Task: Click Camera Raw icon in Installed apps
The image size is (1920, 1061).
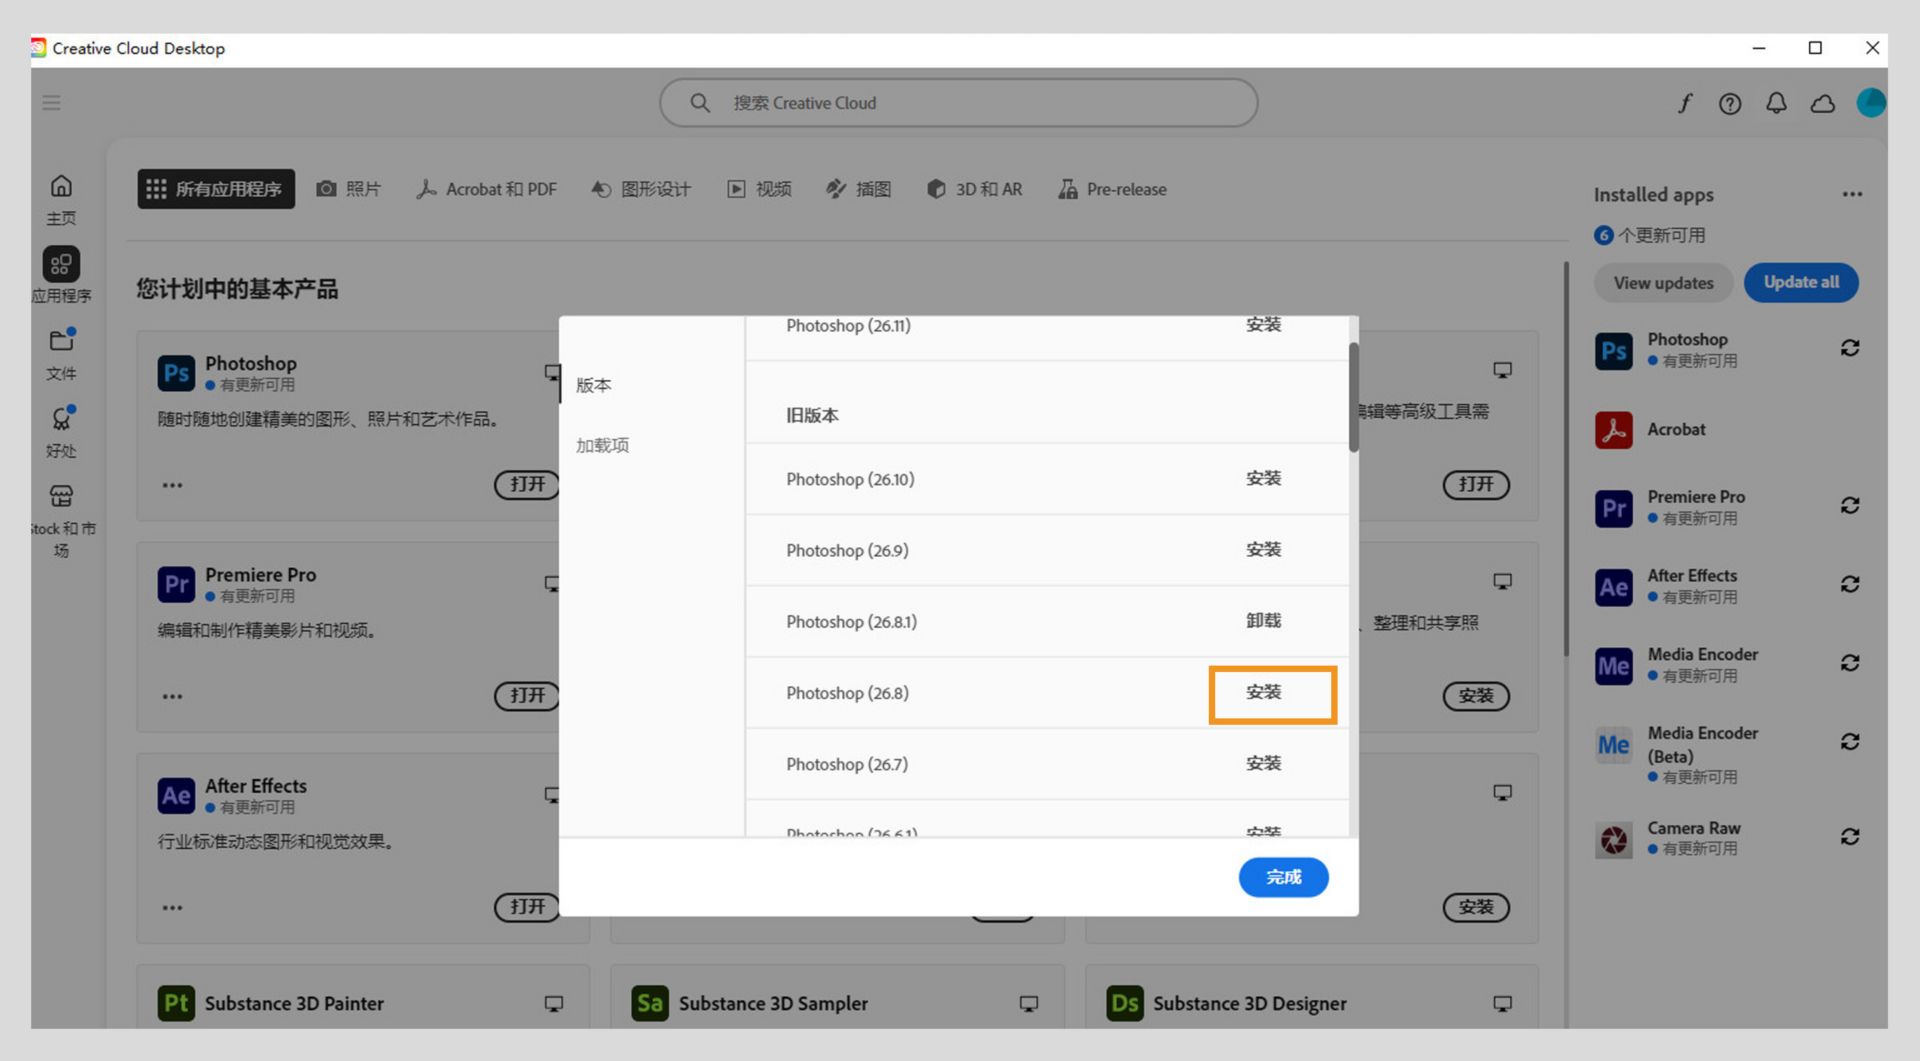Action: (x=1614, y=840)
